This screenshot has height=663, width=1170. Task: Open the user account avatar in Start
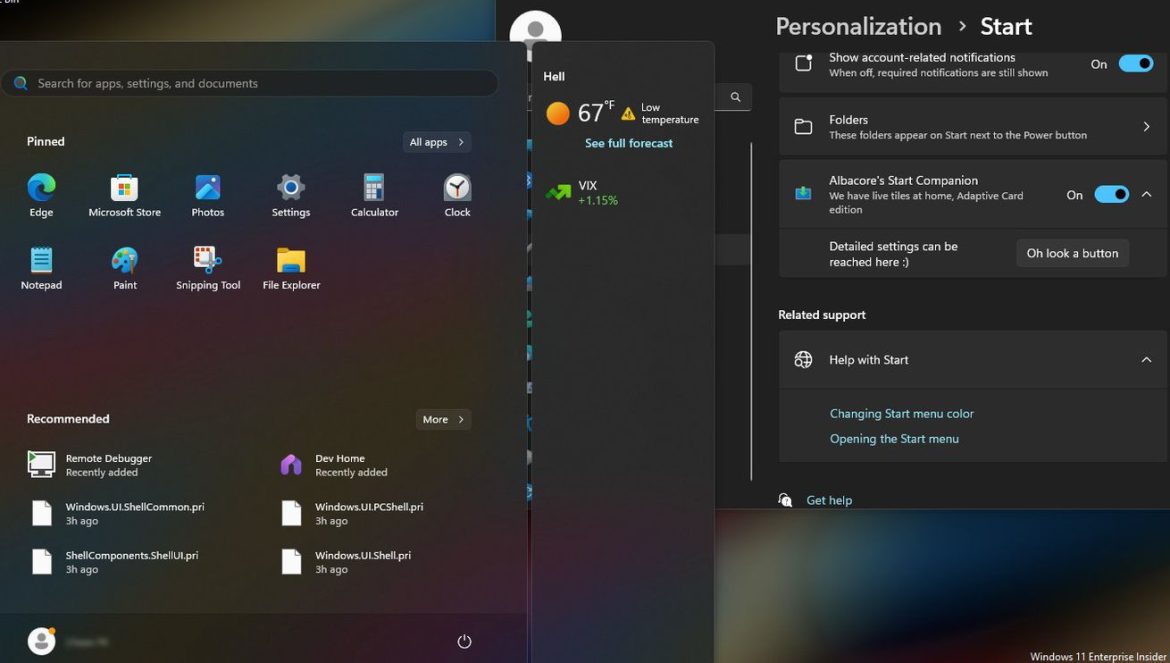tap(41, 641)
